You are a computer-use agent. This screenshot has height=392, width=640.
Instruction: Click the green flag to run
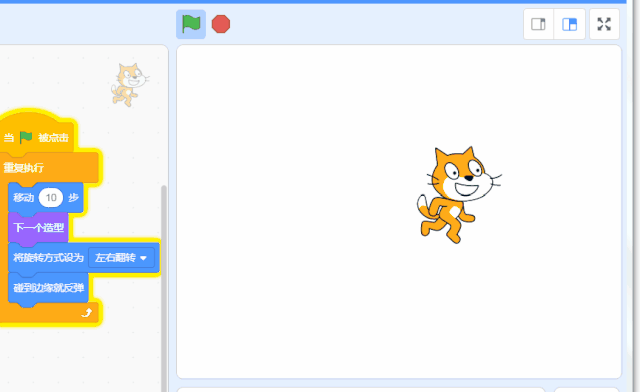(191, 24)
